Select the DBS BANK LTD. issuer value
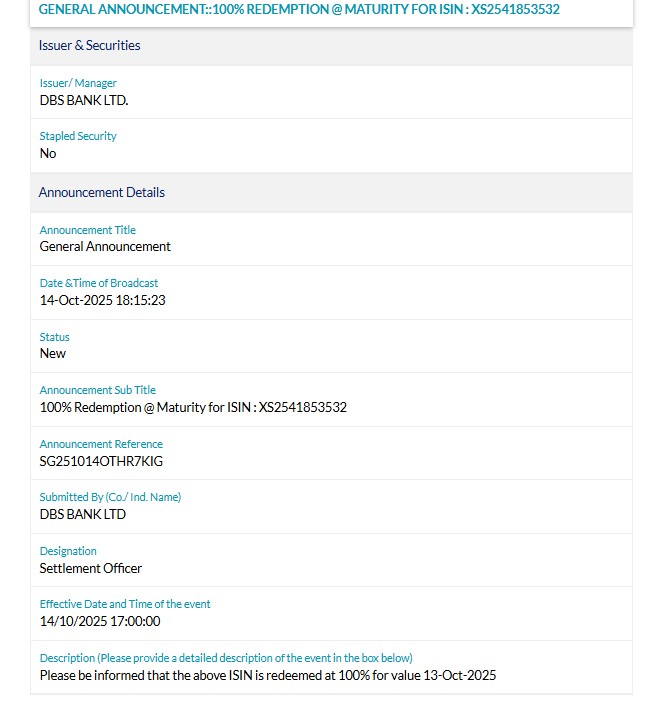The image size is (663, 703). (84, 100)
